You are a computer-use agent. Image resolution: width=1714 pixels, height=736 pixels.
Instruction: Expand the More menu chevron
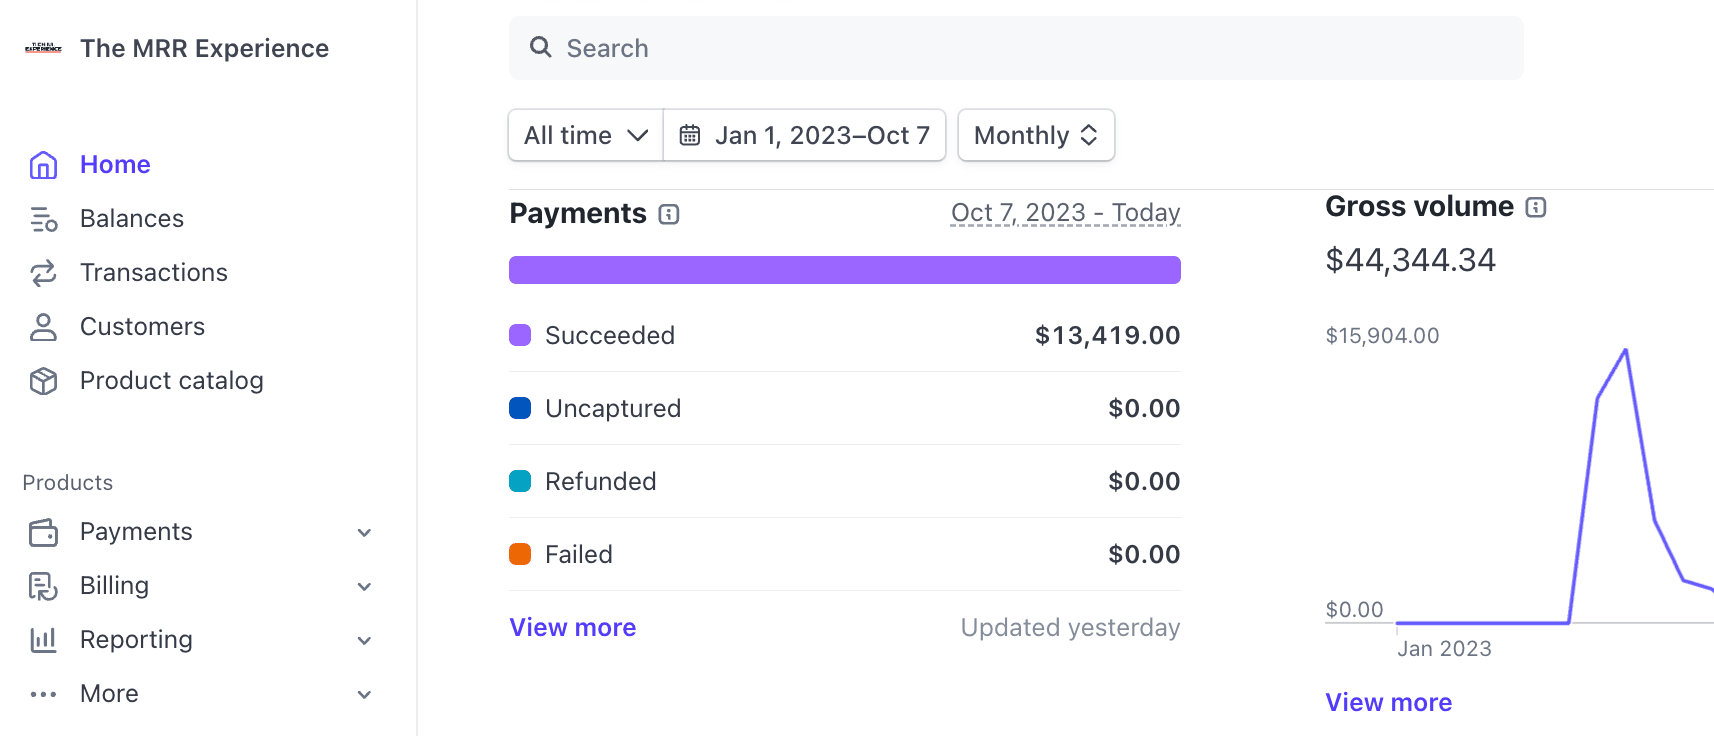click(x=365, y=695)
